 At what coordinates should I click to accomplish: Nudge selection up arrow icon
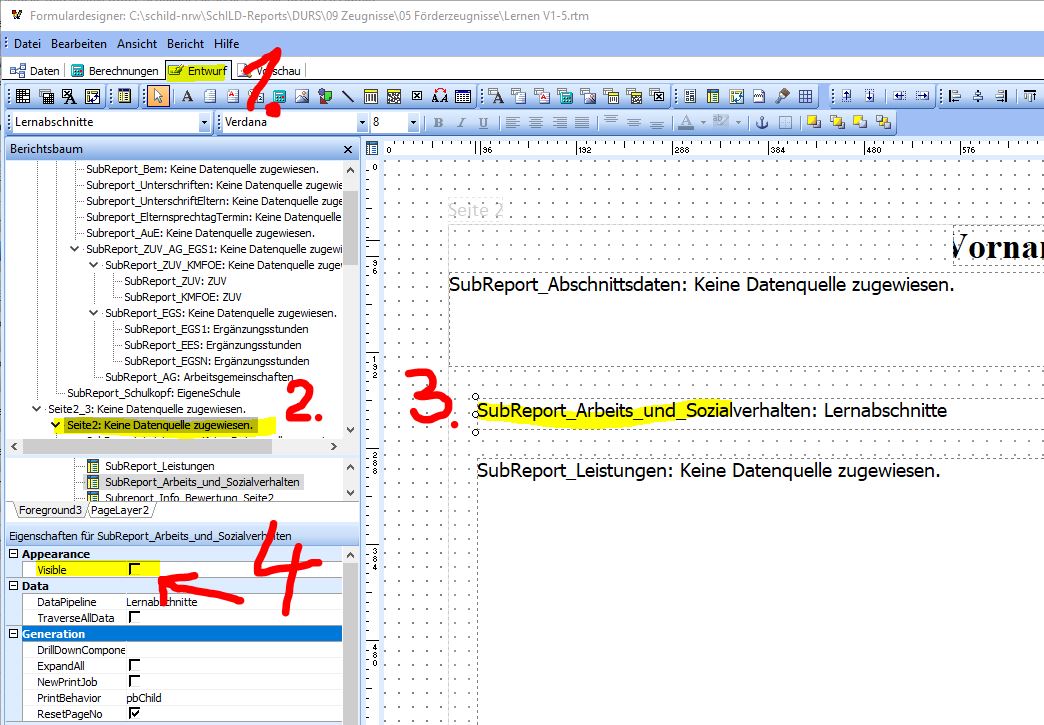click(847, 96)
